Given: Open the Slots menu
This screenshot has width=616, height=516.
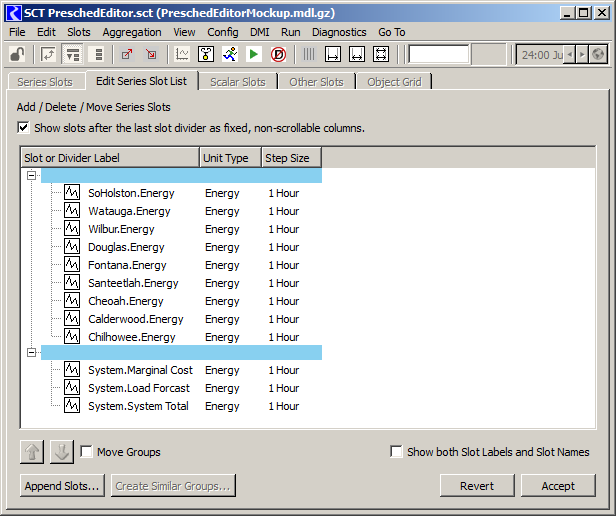Looking at the screenshot, I should (x=79, y=32).
